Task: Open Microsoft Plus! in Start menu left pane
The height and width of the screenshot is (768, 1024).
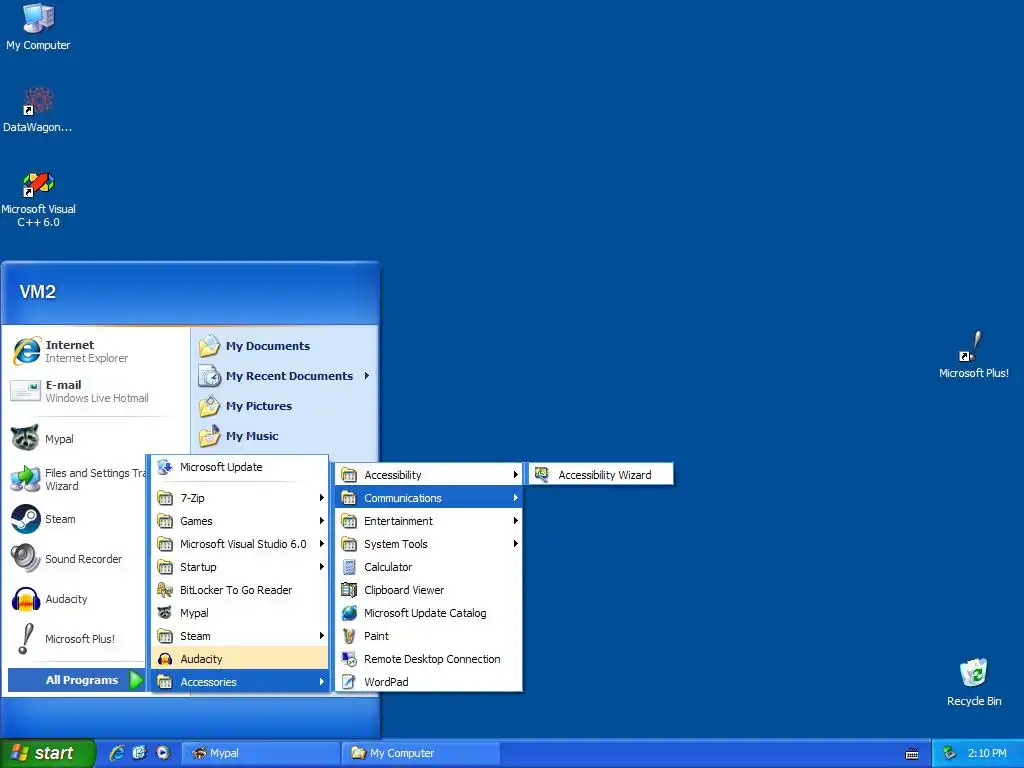Action: [x=77, y=639]
